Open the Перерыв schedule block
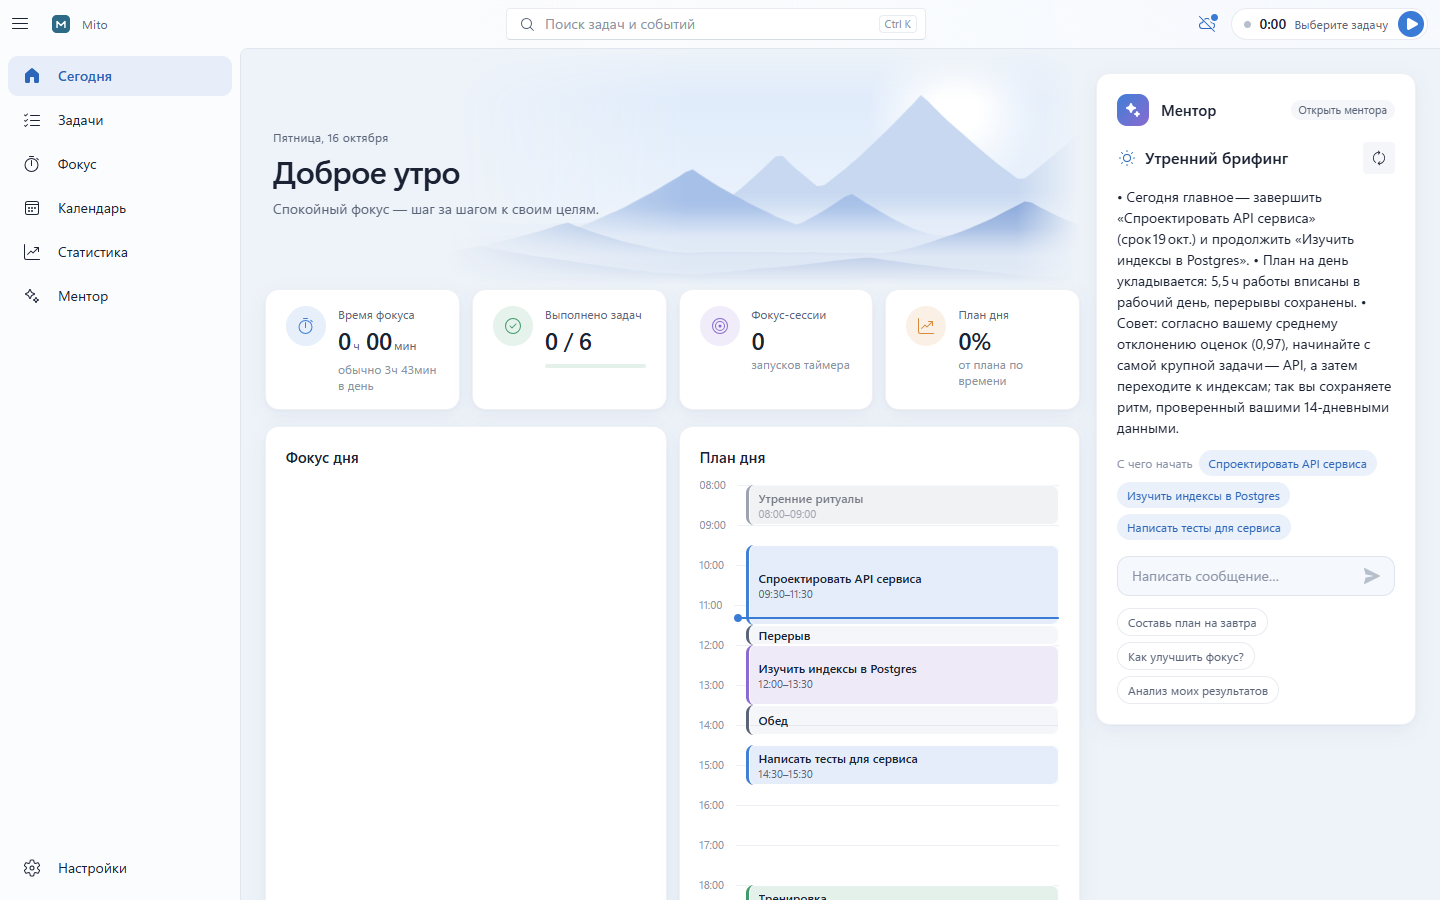Image resolution: width=1440 pixels, height=900 pixels. coord(902,635)
